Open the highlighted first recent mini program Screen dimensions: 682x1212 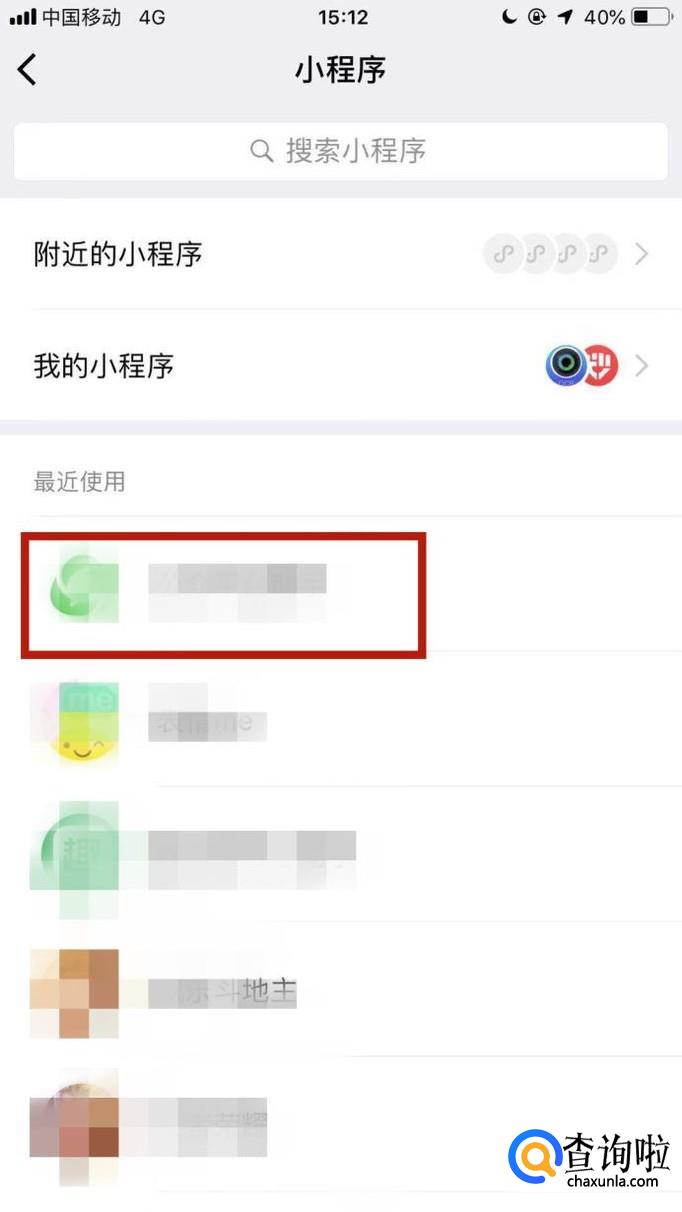[224, 595]
